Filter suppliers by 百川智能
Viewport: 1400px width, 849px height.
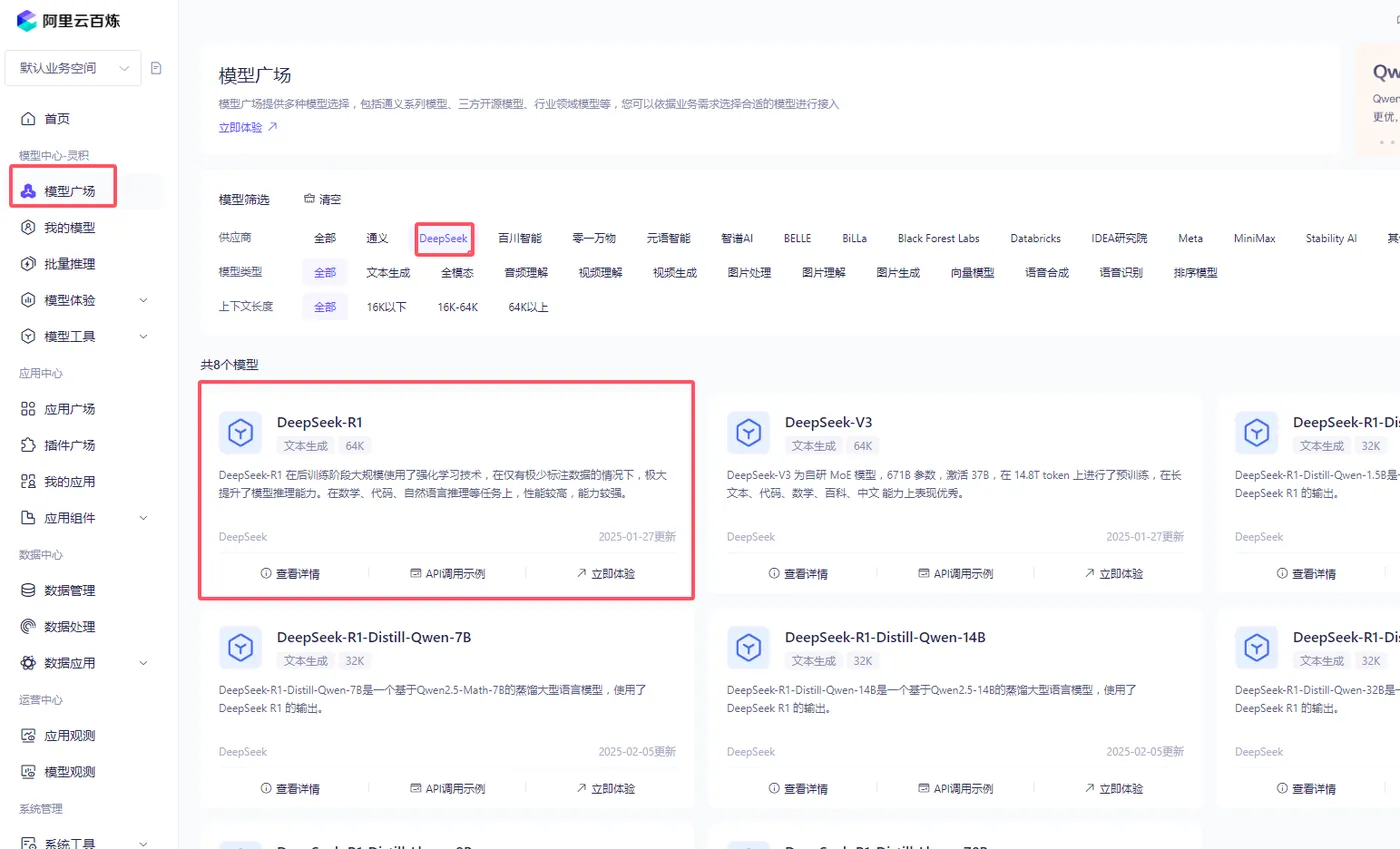pos(520,238)
